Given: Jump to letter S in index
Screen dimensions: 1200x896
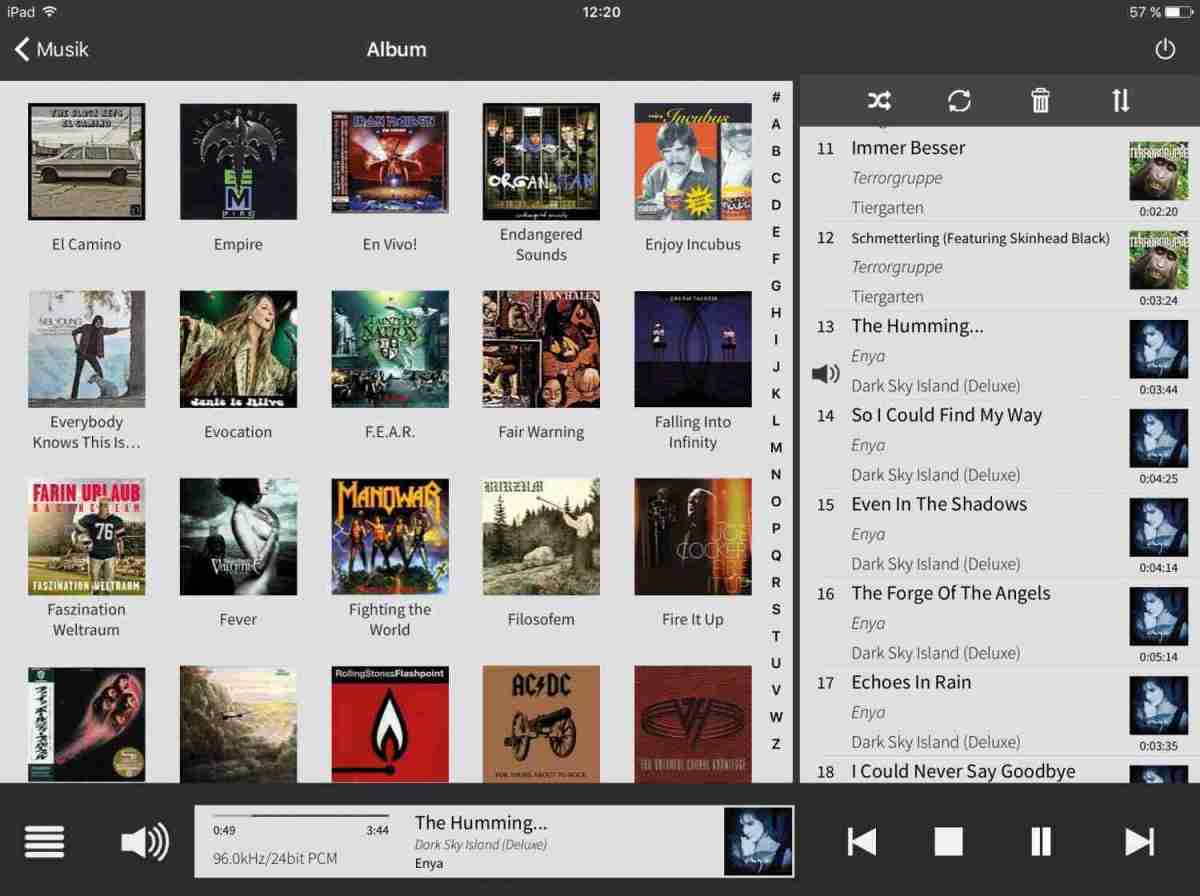Looking at the screenshot, I should 776,609.
